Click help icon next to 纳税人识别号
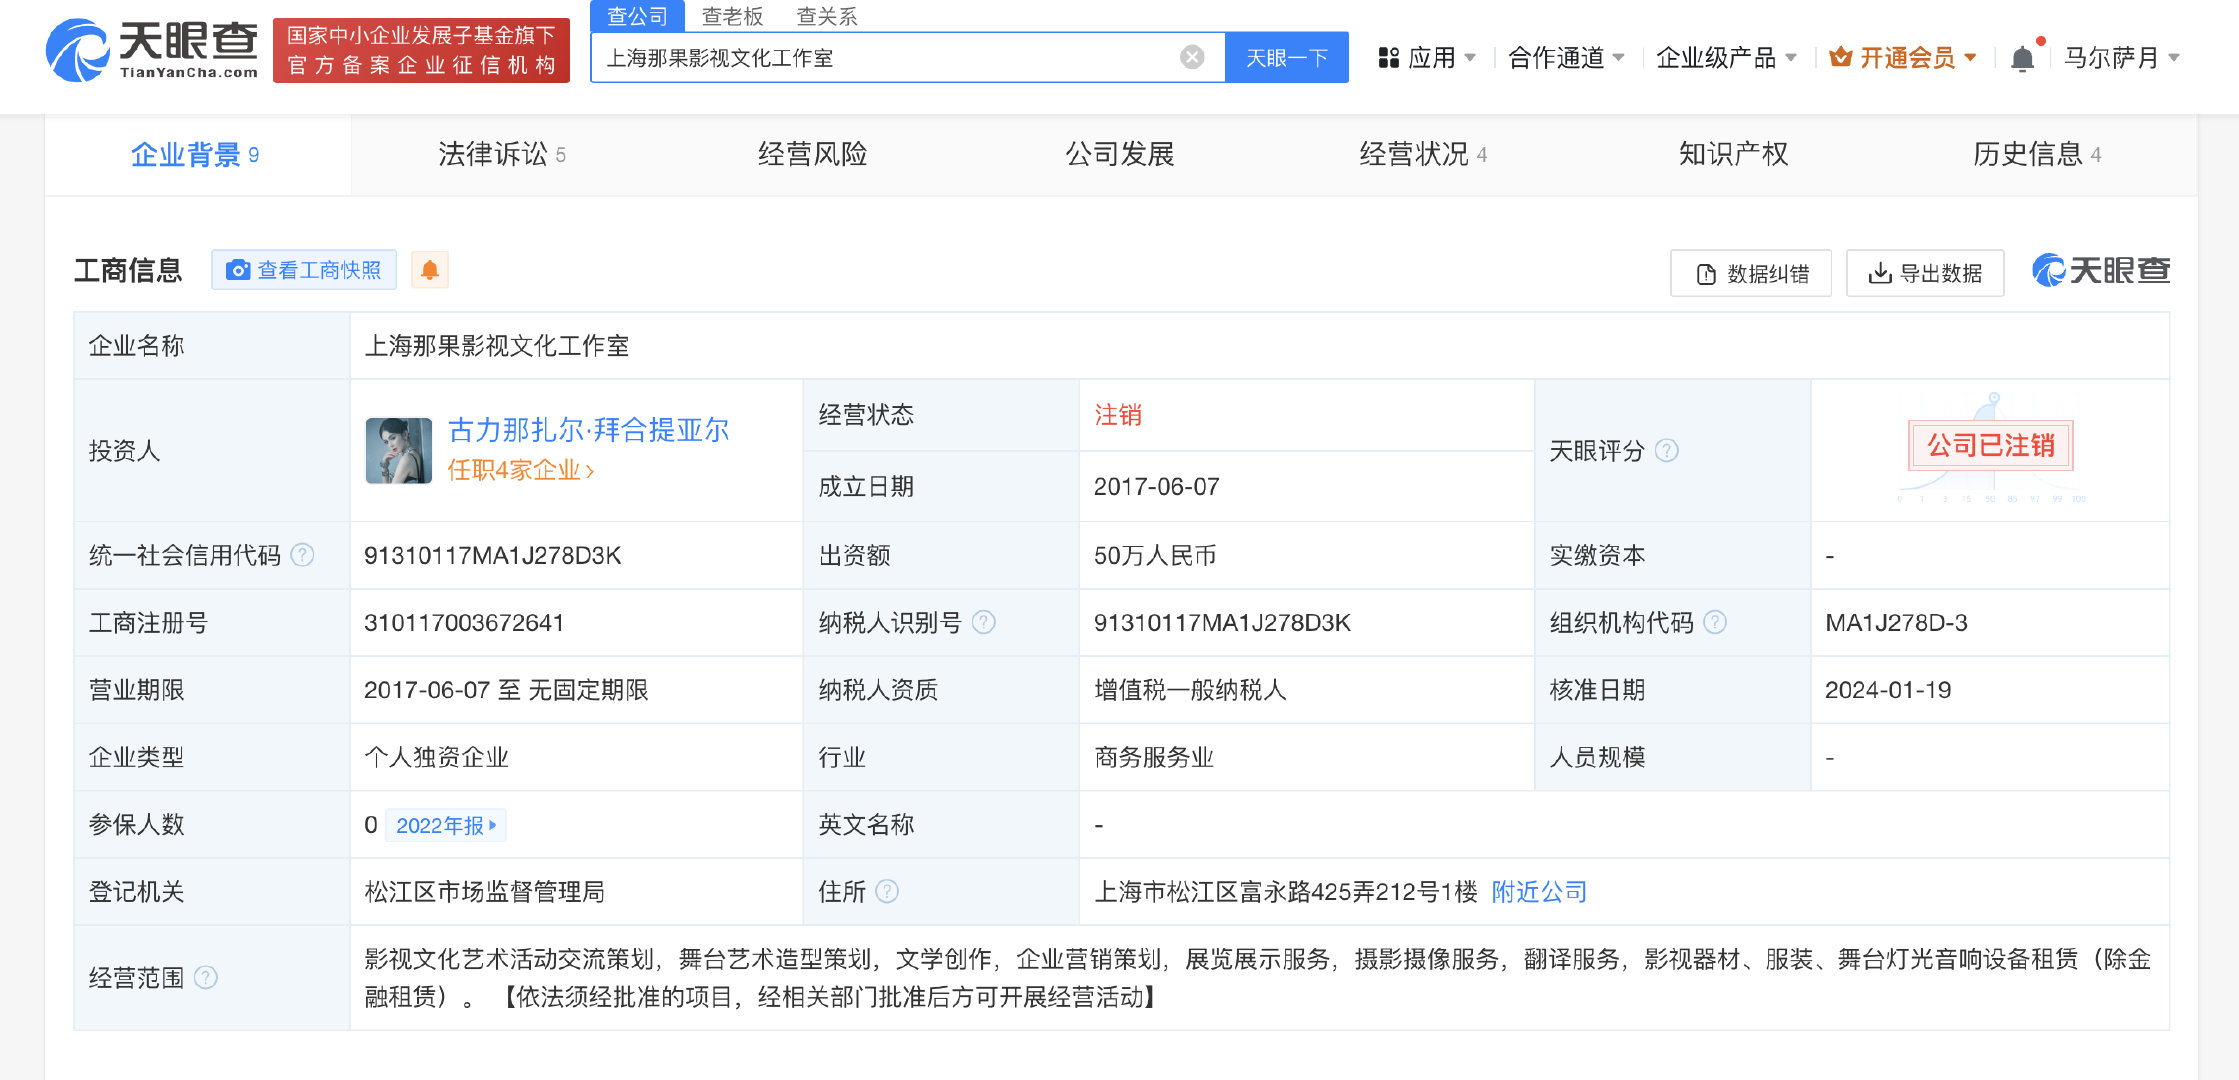Viewport: 2239px width, 1080px height. (x=984, y=622)
